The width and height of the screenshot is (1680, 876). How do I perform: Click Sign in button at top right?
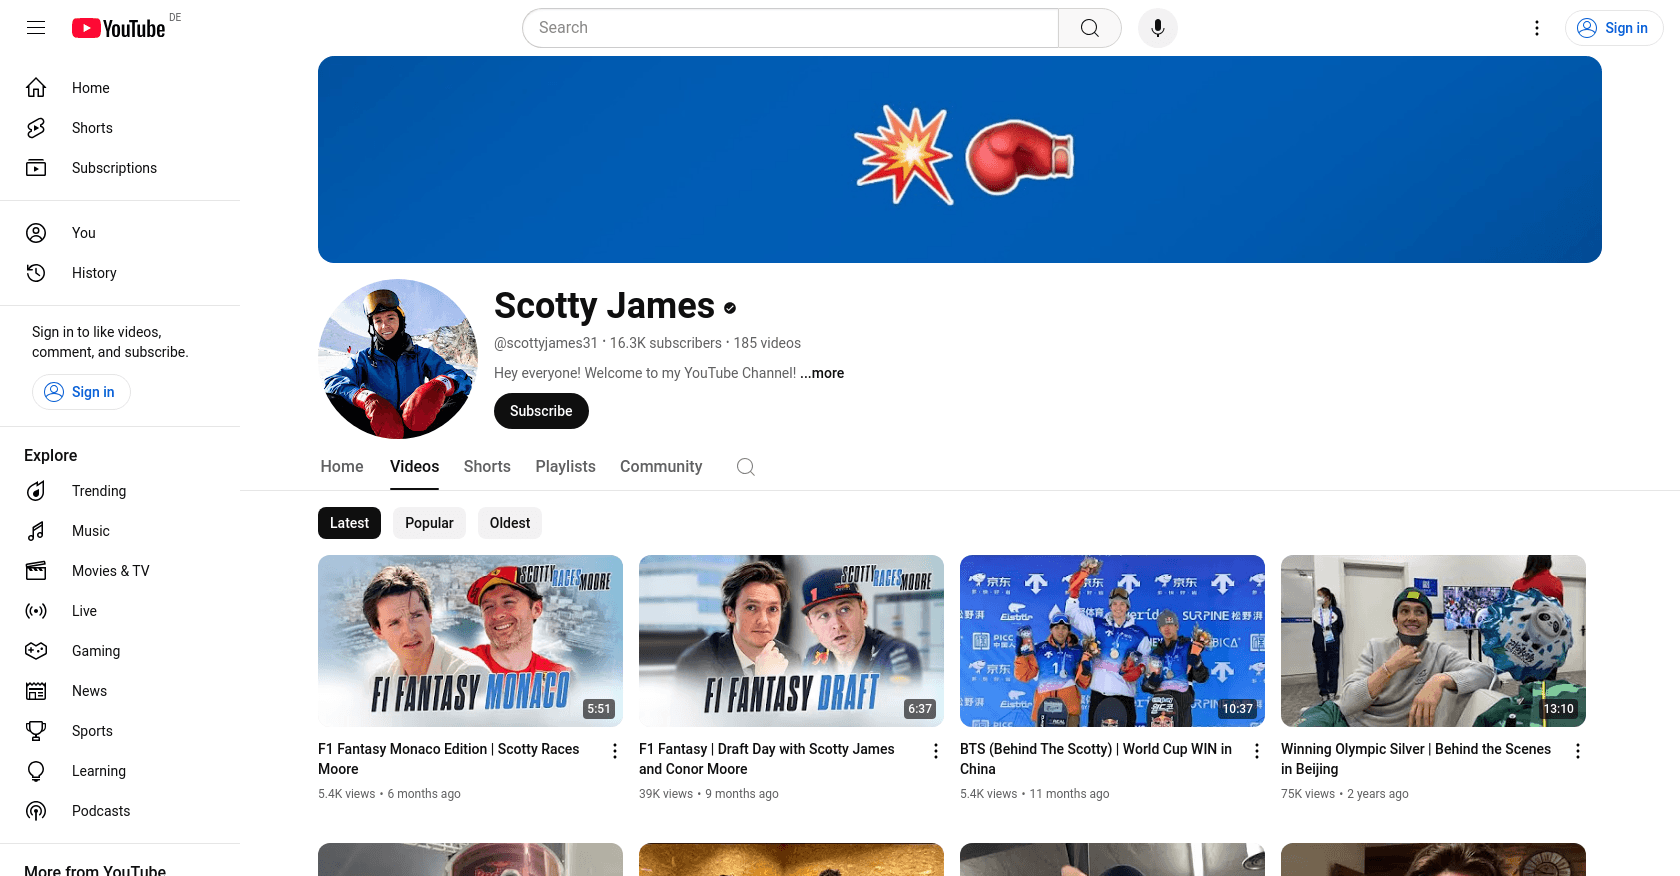coord(1613,28)
